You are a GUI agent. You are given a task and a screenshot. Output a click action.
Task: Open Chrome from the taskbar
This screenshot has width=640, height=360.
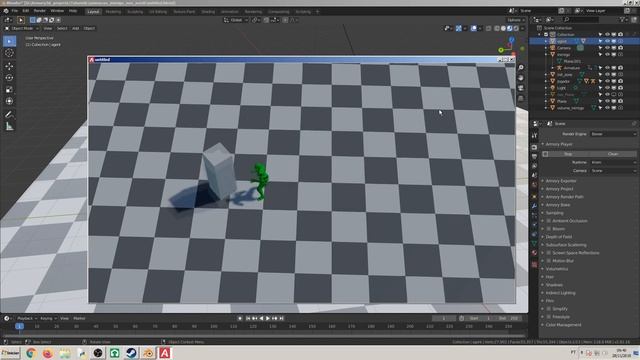(31, 353)
